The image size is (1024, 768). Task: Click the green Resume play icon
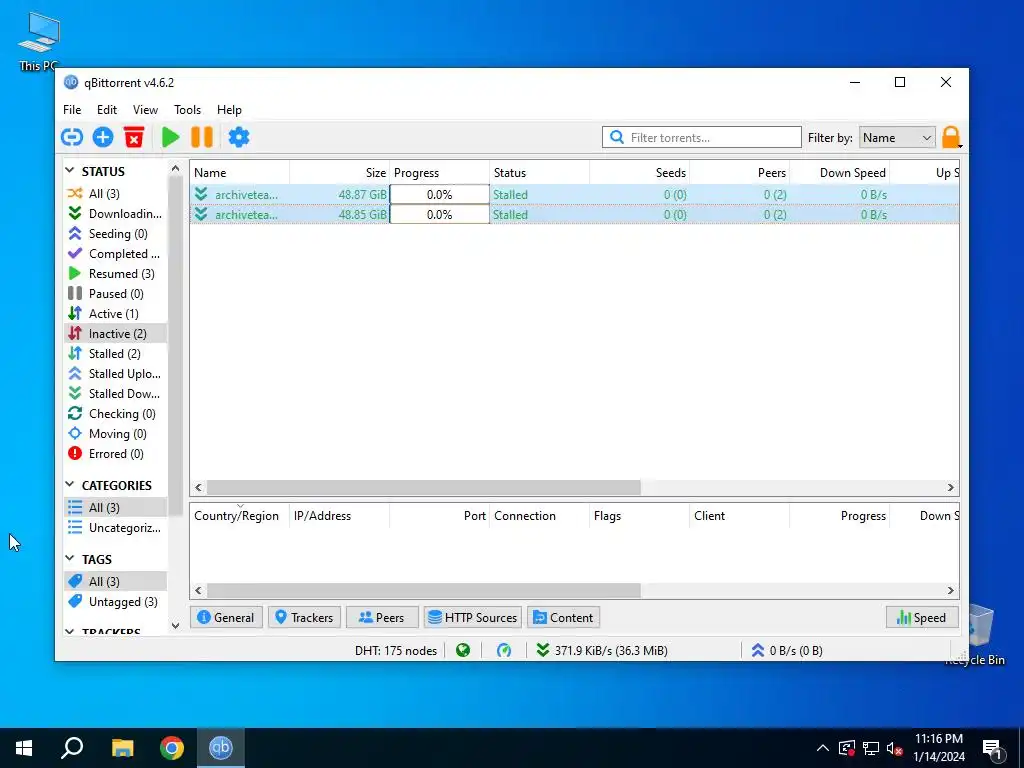(170, 137)
